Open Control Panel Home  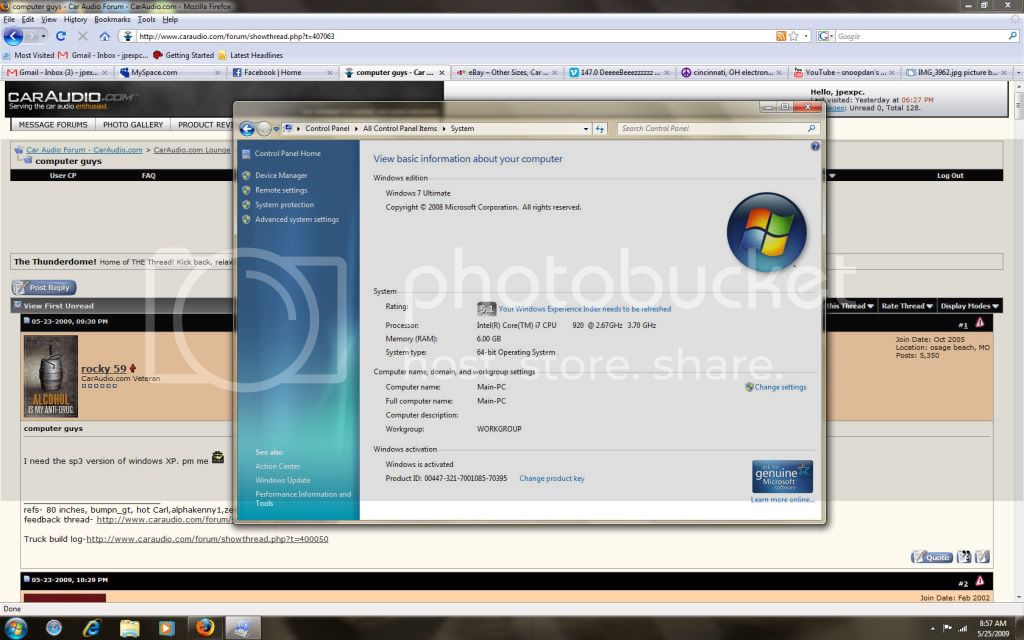287,153
